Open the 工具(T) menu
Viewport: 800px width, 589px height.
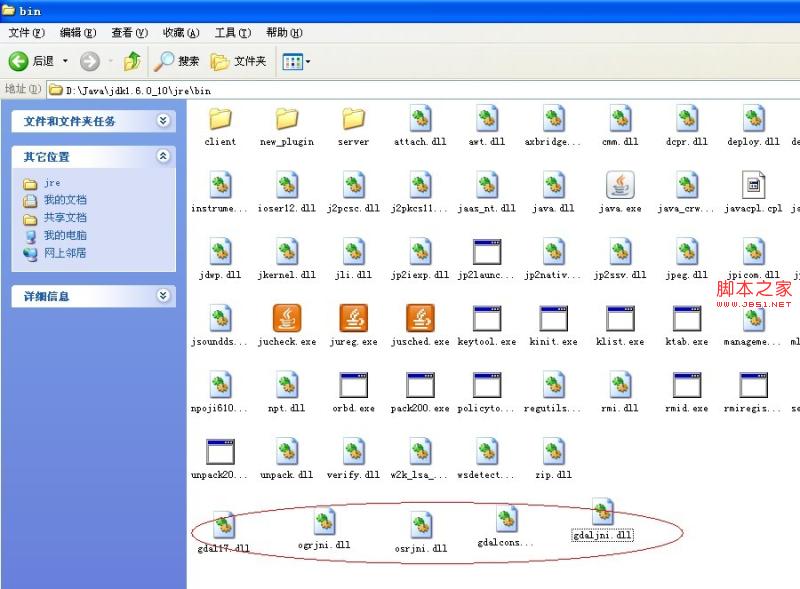tap(233, 33)
